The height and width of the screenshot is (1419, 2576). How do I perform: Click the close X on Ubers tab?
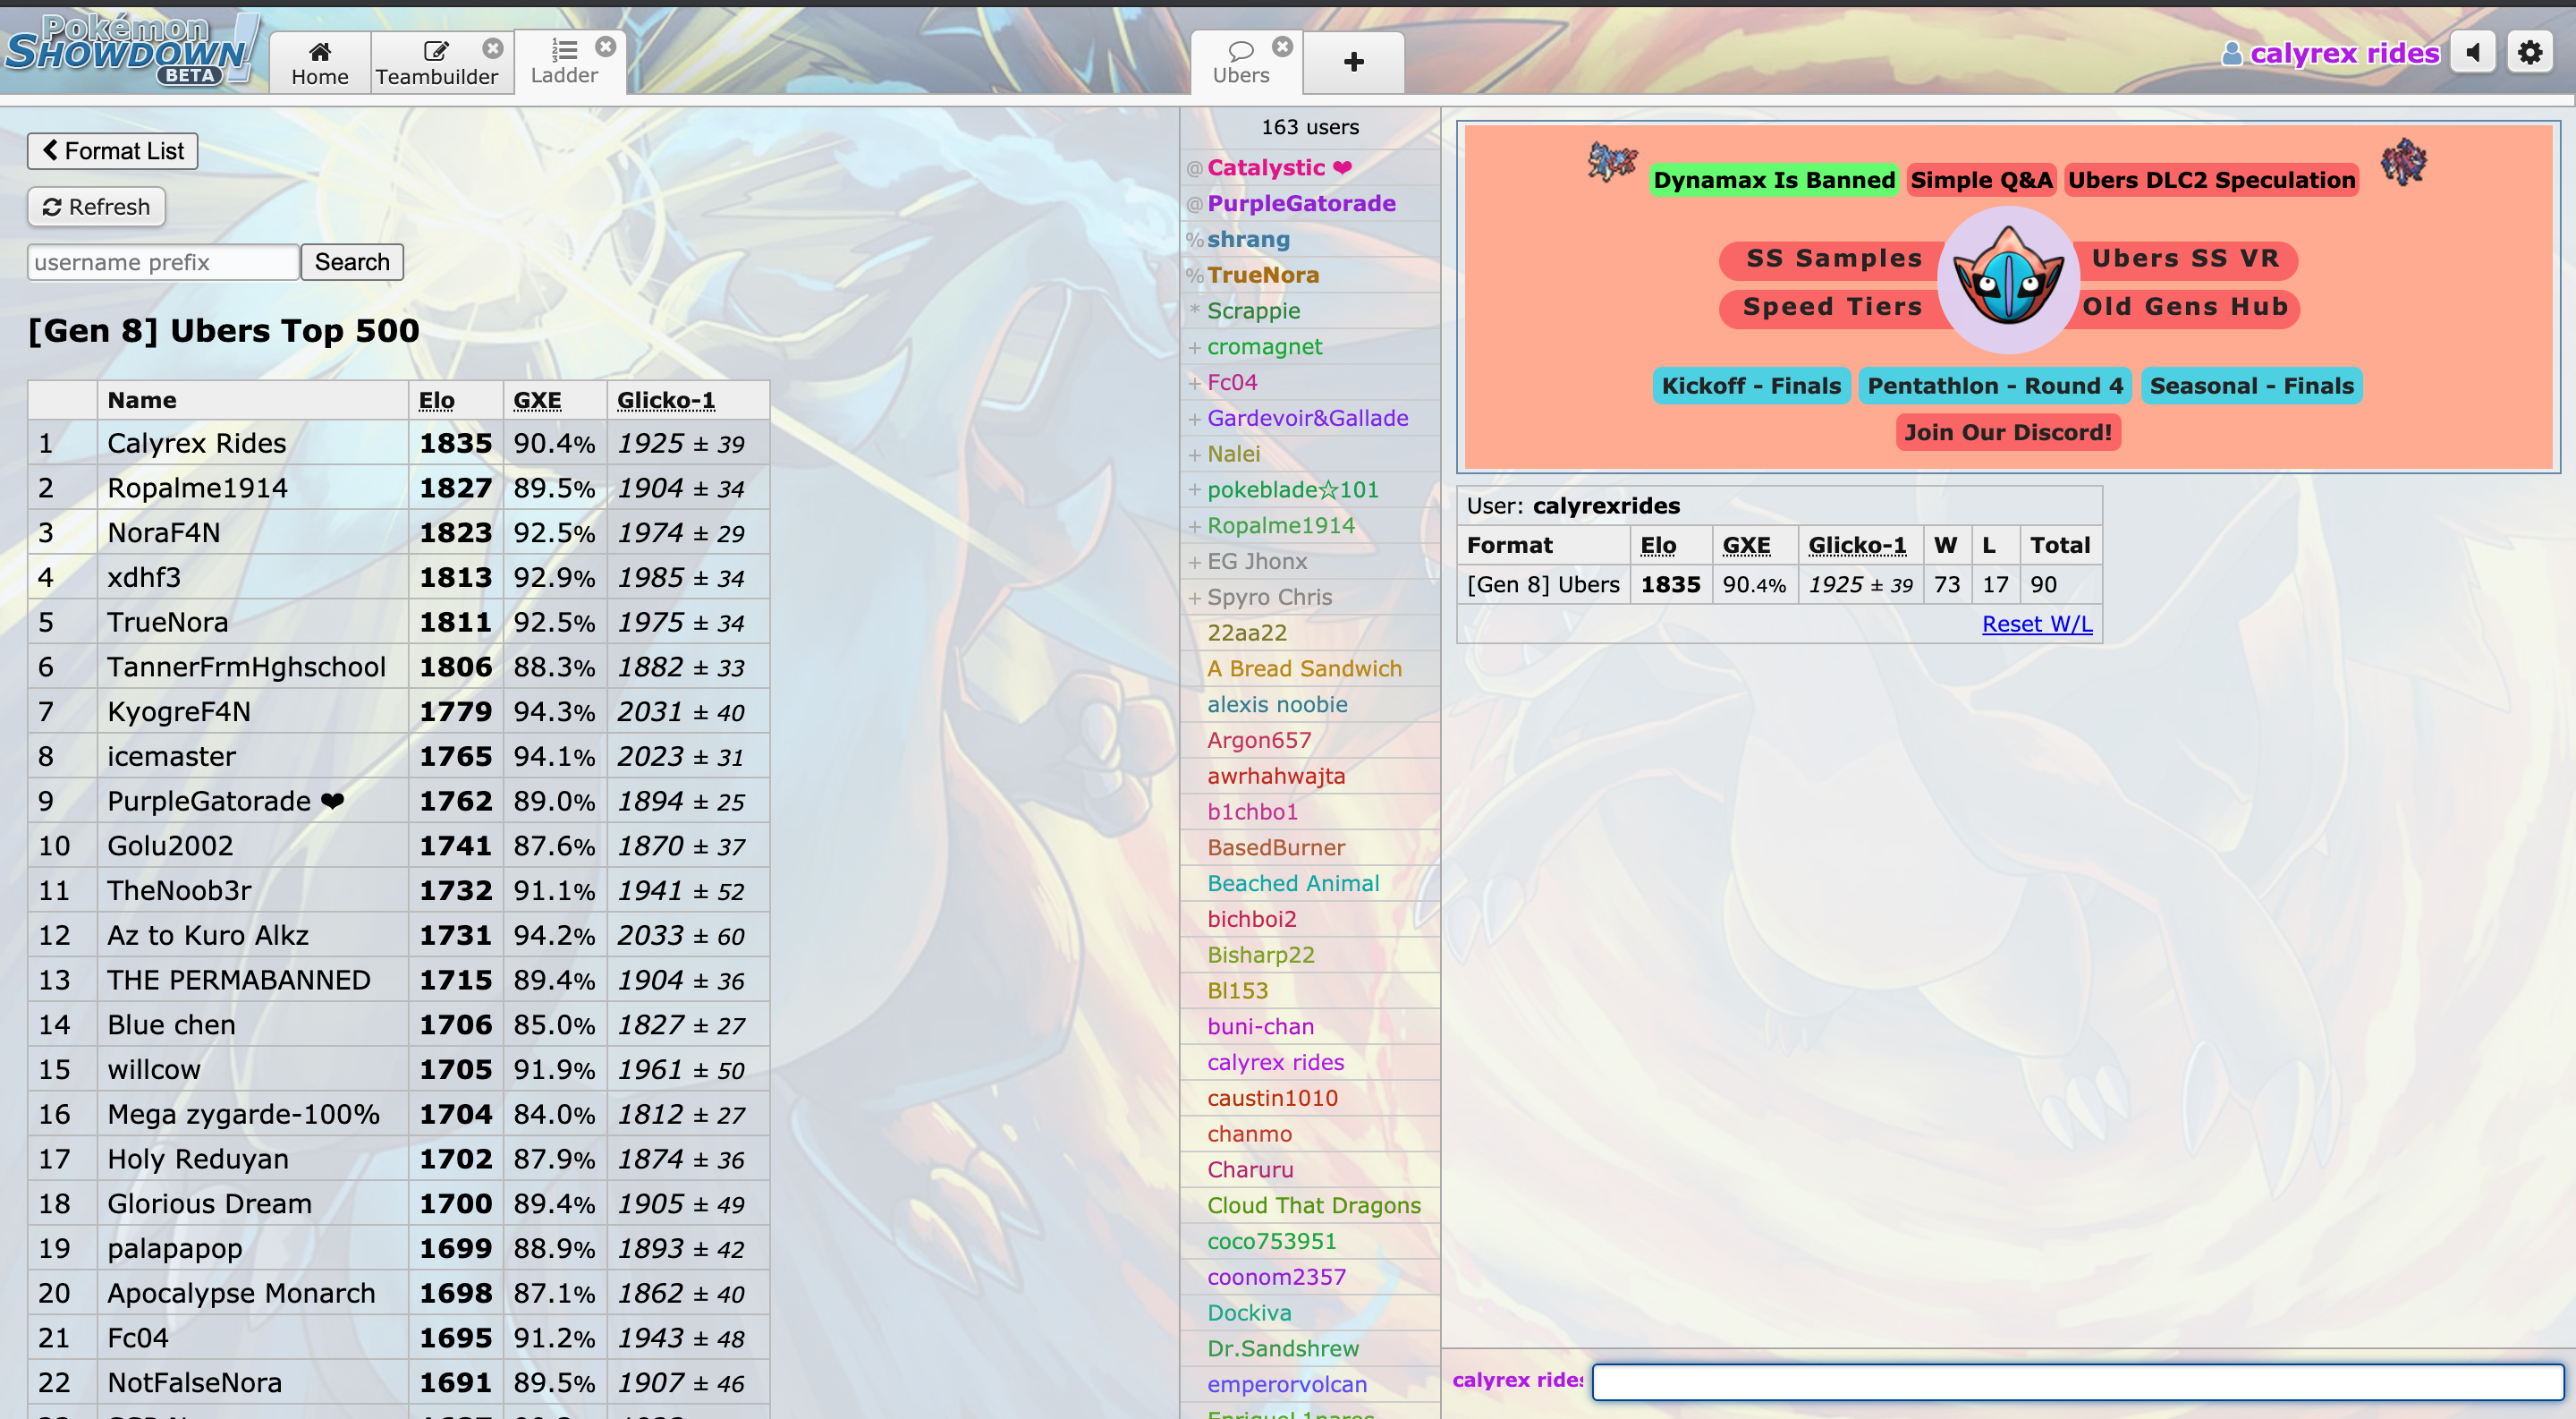1282,47
